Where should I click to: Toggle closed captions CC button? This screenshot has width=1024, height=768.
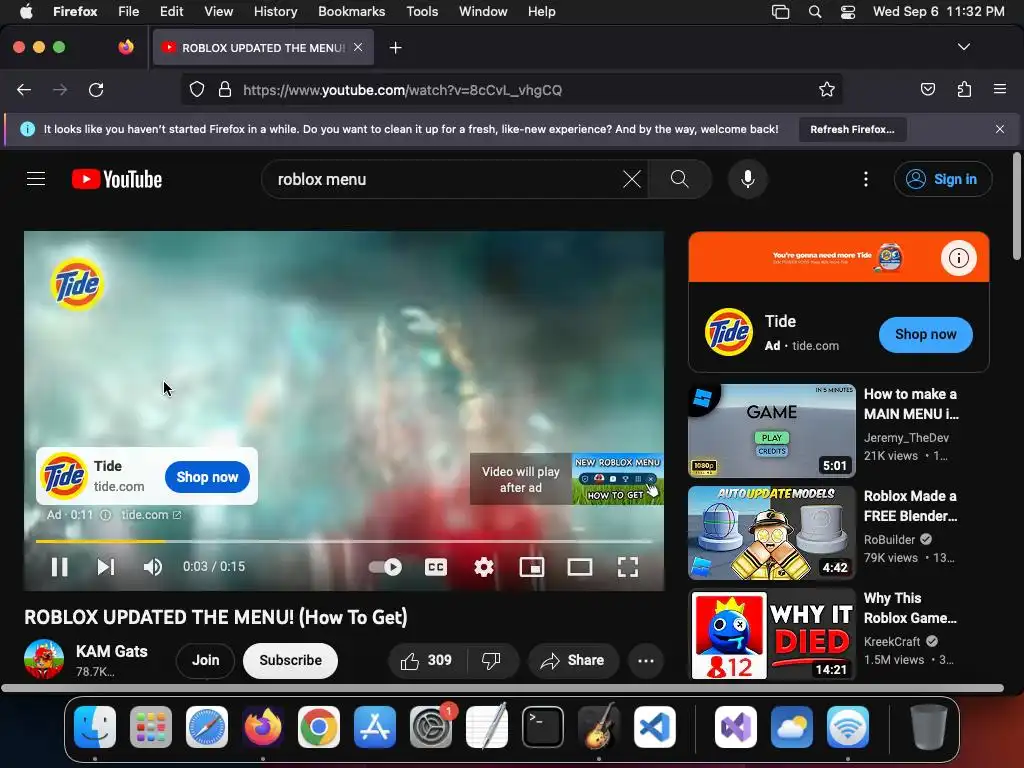point(436,567)
